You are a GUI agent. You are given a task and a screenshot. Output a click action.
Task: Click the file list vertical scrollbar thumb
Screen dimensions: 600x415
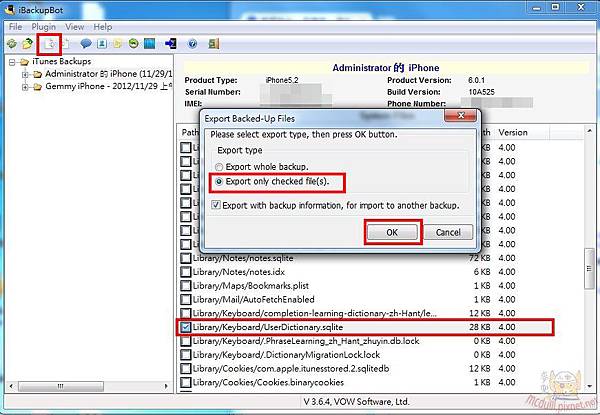(x=589, y=269)
